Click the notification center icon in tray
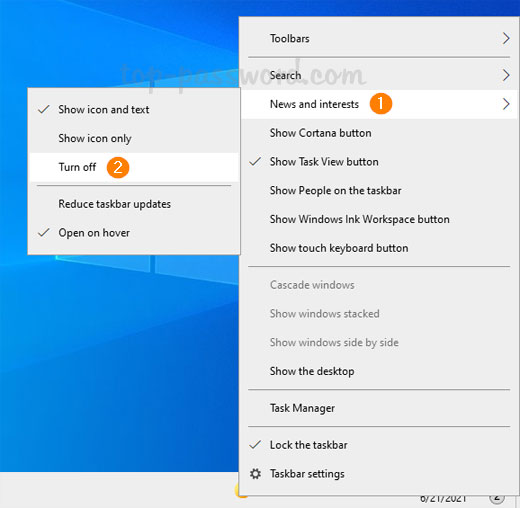 [497, 499]
